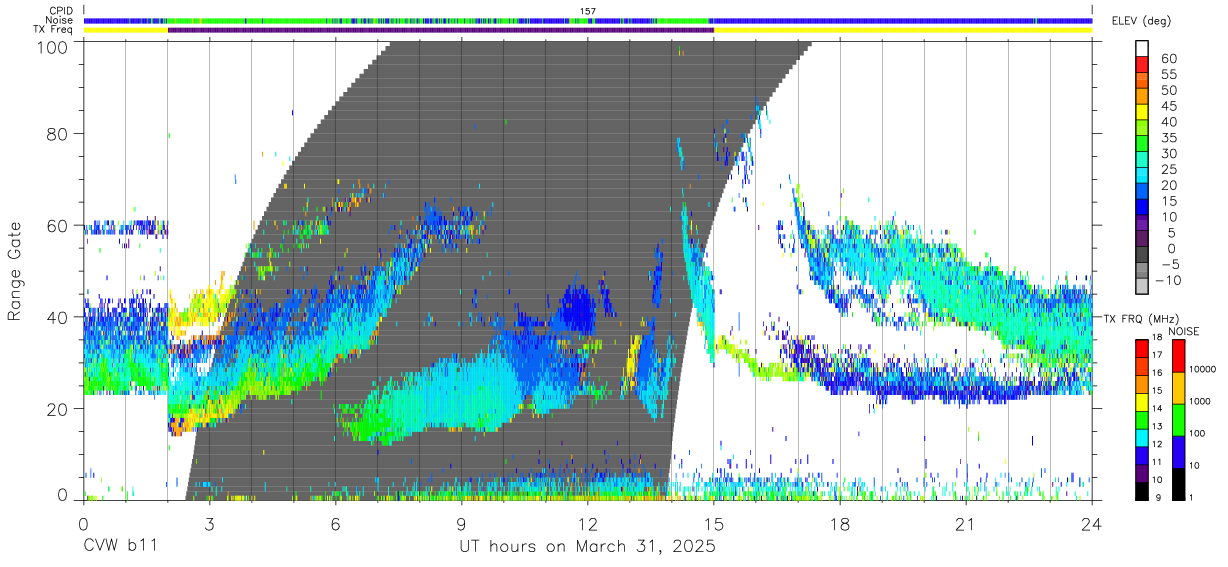Click the x-axis tick label '24'
The image size is (1228, 567).
1092,523
